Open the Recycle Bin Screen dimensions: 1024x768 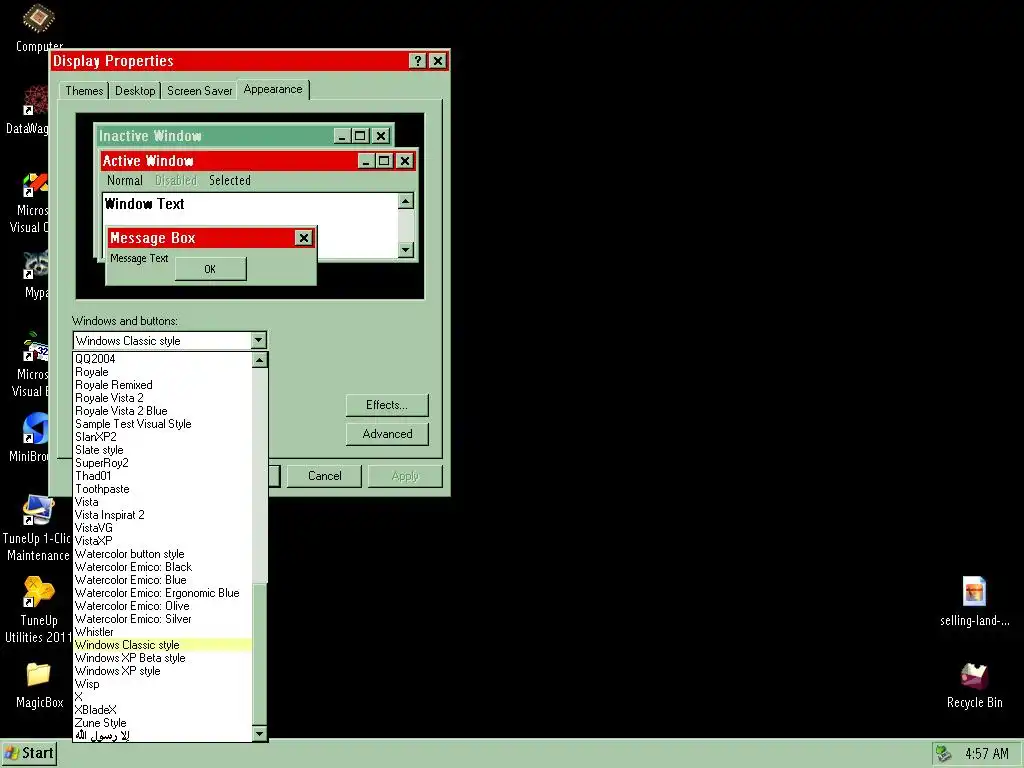[x=974, y=675]
